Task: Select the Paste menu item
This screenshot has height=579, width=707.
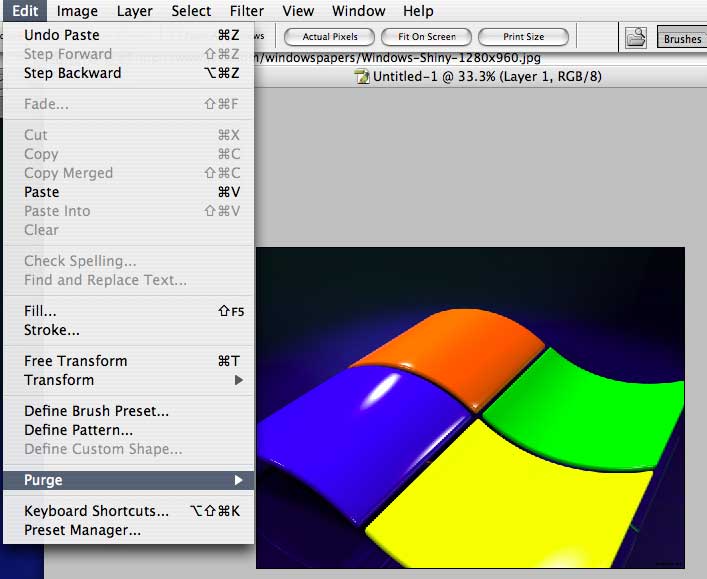Action: (x=129, y=192)
